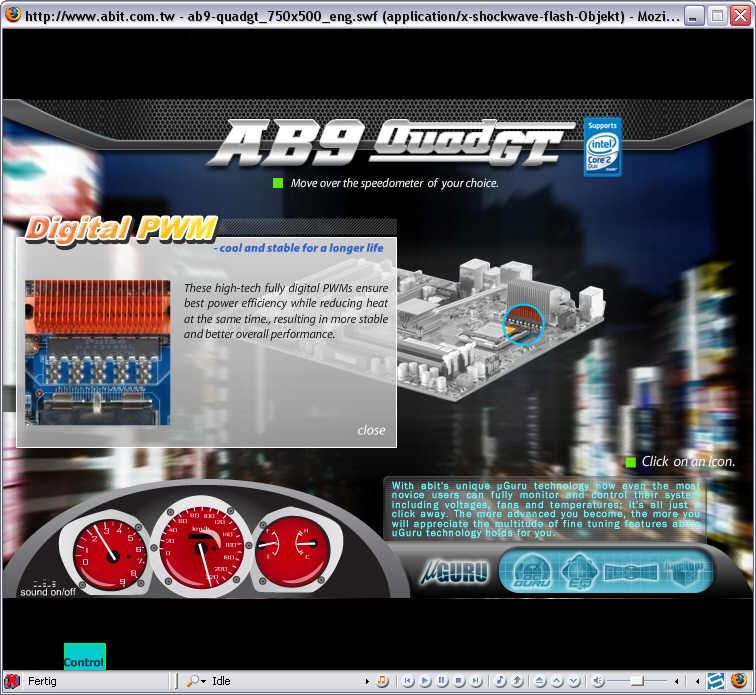
Task: Click 'Move over the speedometer of your choice' text
Action: click(394, 183)
